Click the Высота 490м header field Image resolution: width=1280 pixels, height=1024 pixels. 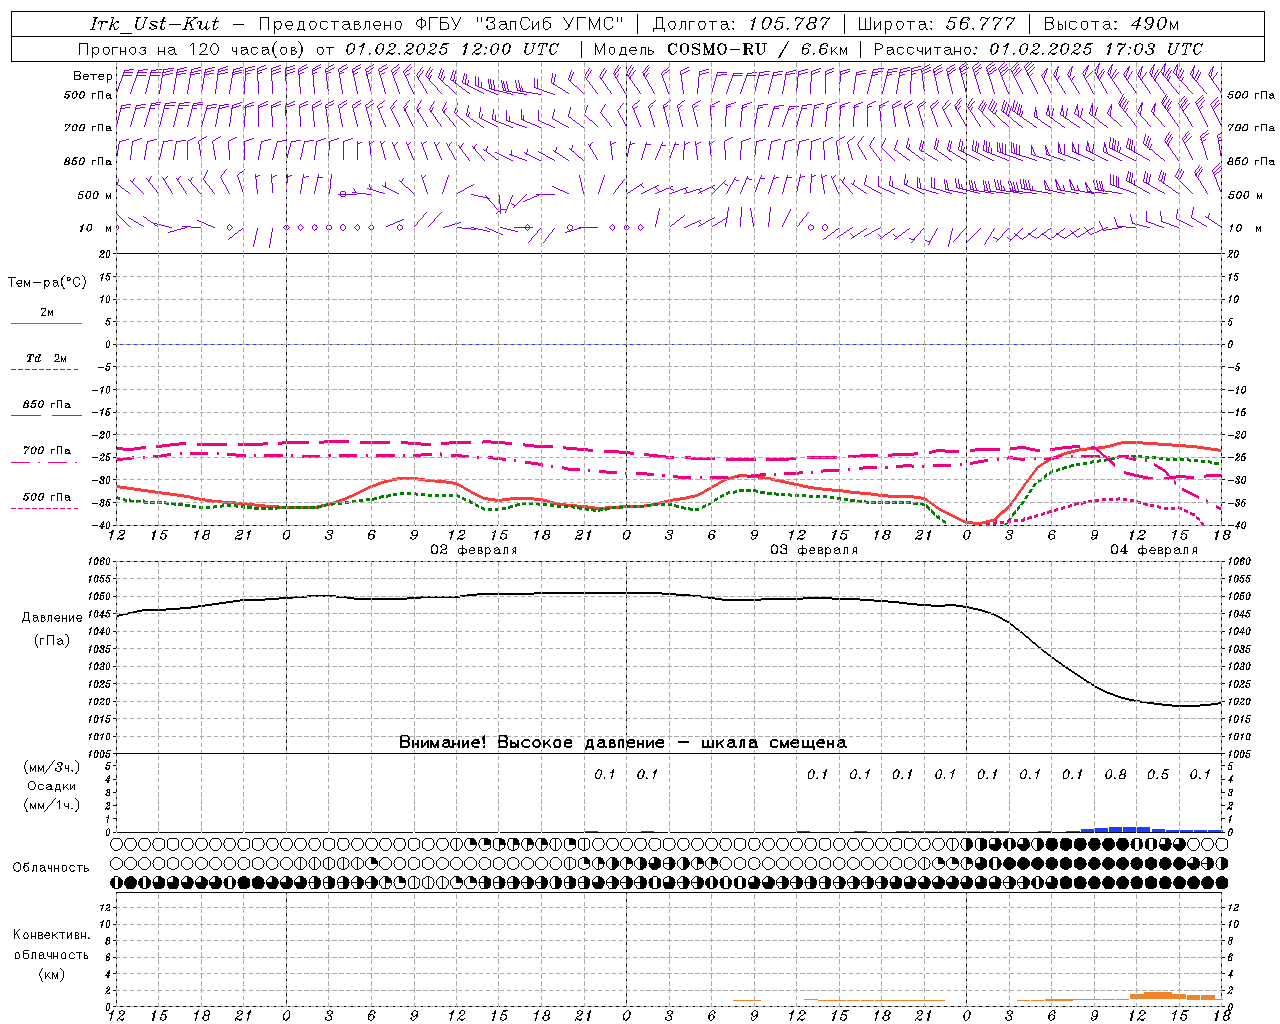(1111, 24)
